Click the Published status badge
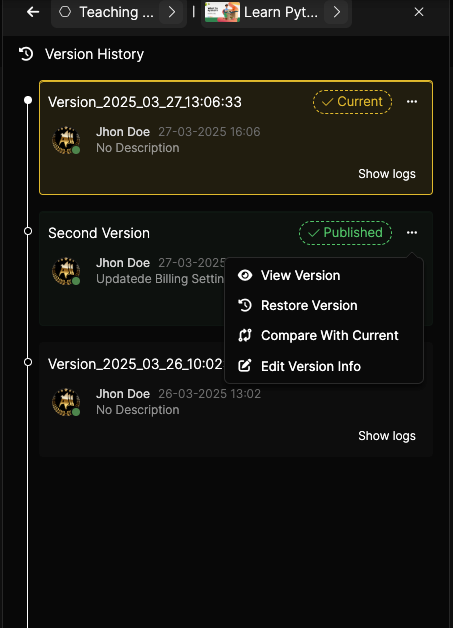This screenshot has width=453, height=628. coord(345,233)
